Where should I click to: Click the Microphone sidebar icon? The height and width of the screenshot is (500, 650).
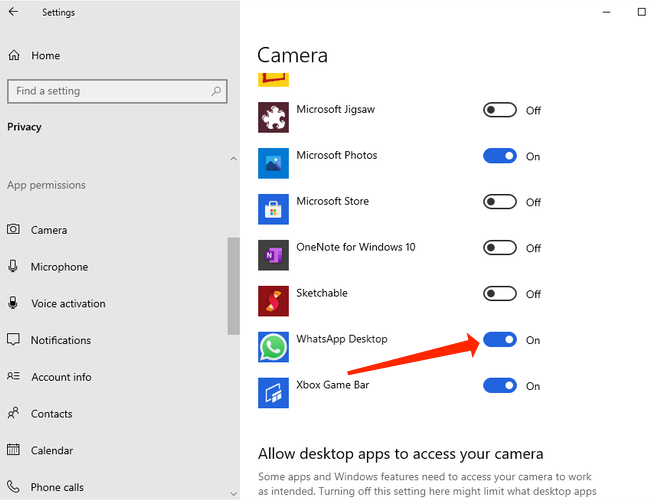point(13,266)
